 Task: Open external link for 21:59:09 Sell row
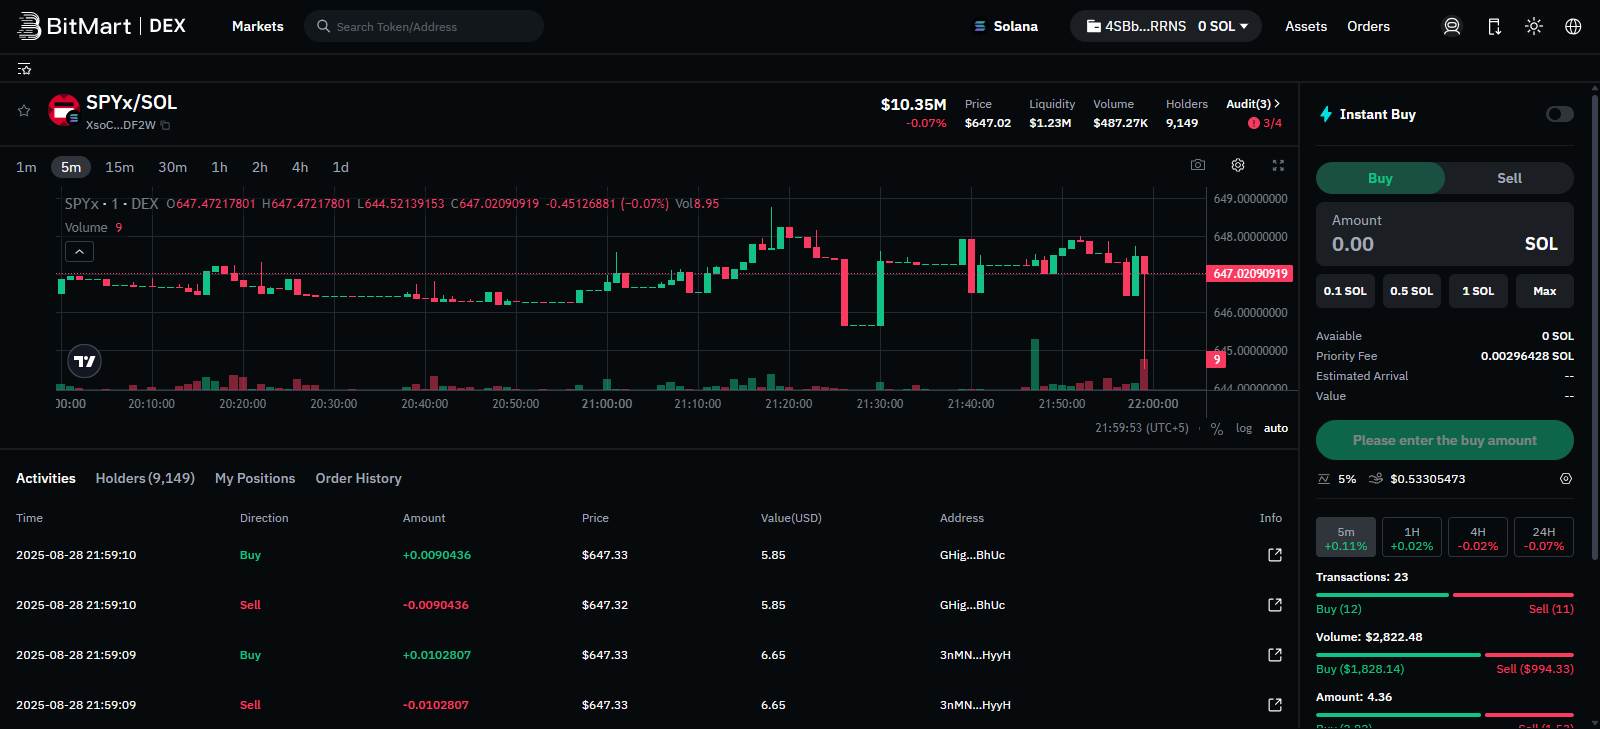pyautogui.click(x=1275, y=705)
